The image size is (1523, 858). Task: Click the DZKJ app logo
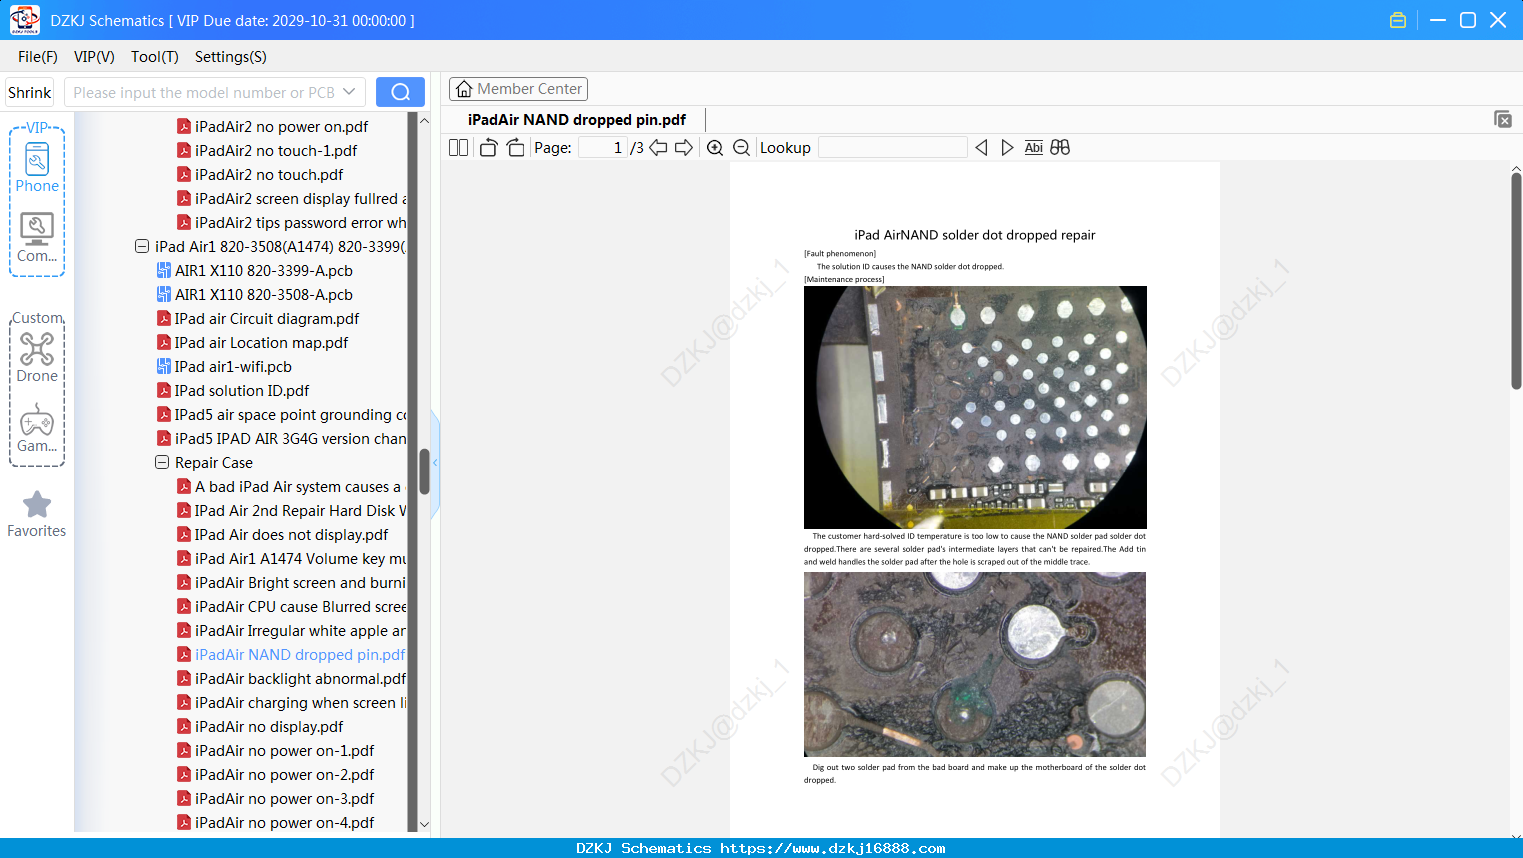tap(24, 20)
